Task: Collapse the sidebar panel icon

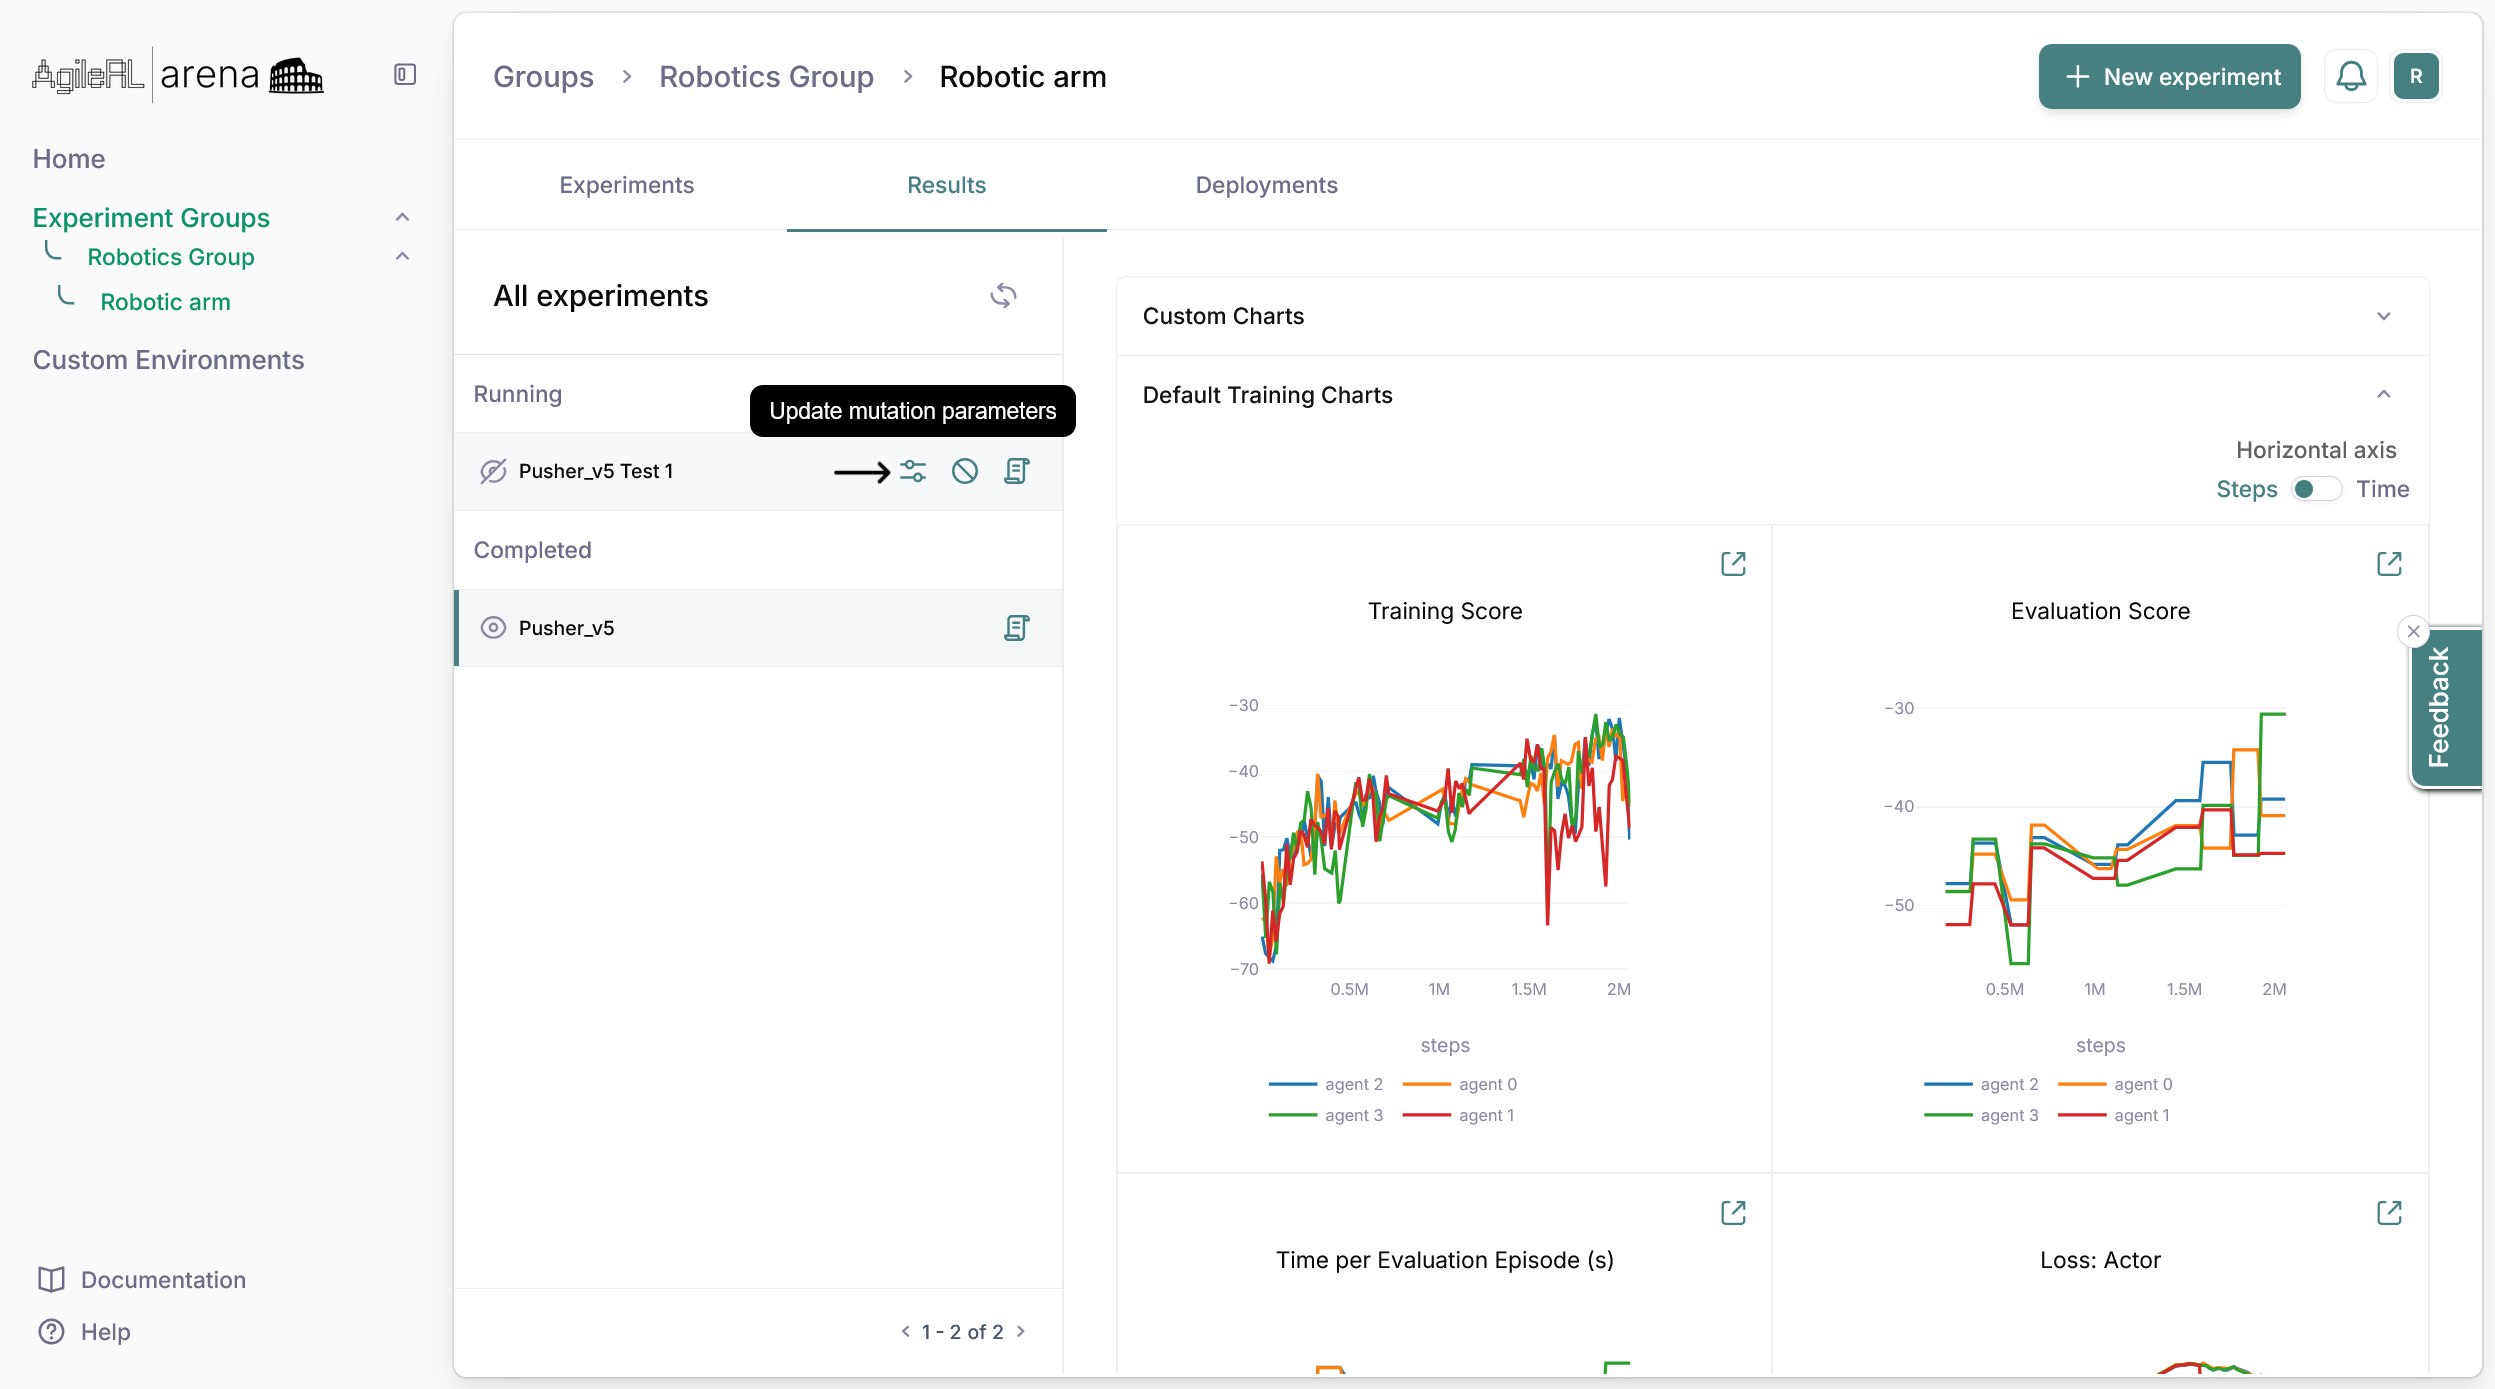Action: point(405,75)
